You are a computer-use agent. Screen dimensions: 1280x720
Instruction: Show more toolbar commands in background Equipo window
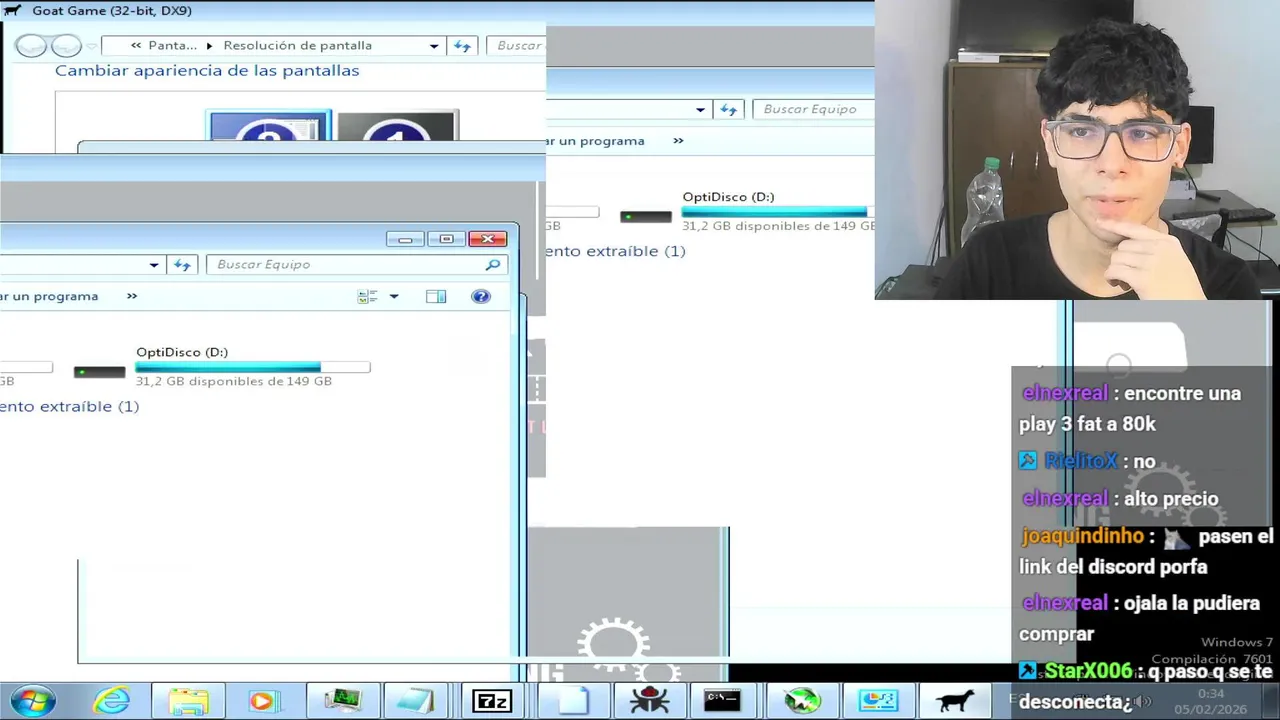(678, 141)
